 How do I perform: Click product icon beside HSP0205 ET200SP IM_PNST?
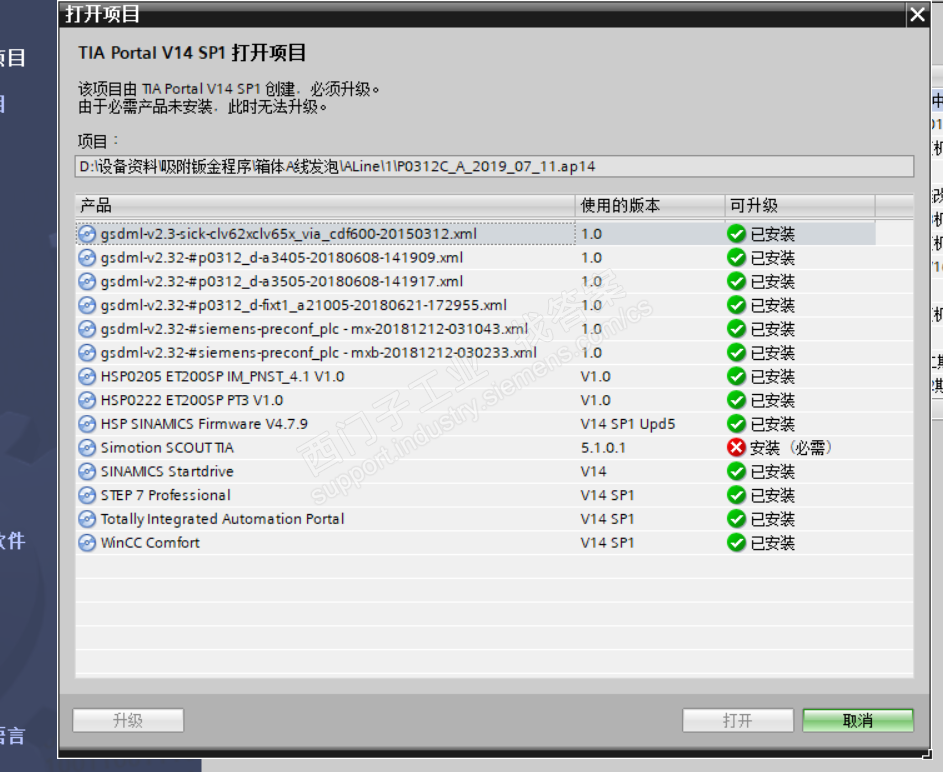pyautogui.click(x=87, y=376)
